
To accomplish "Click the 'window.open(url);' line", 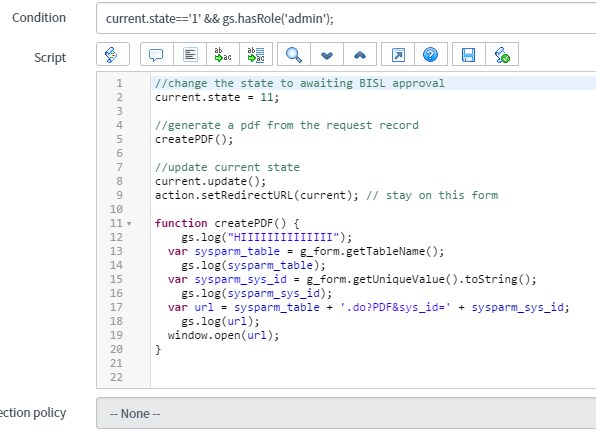I will coord(224,335).
